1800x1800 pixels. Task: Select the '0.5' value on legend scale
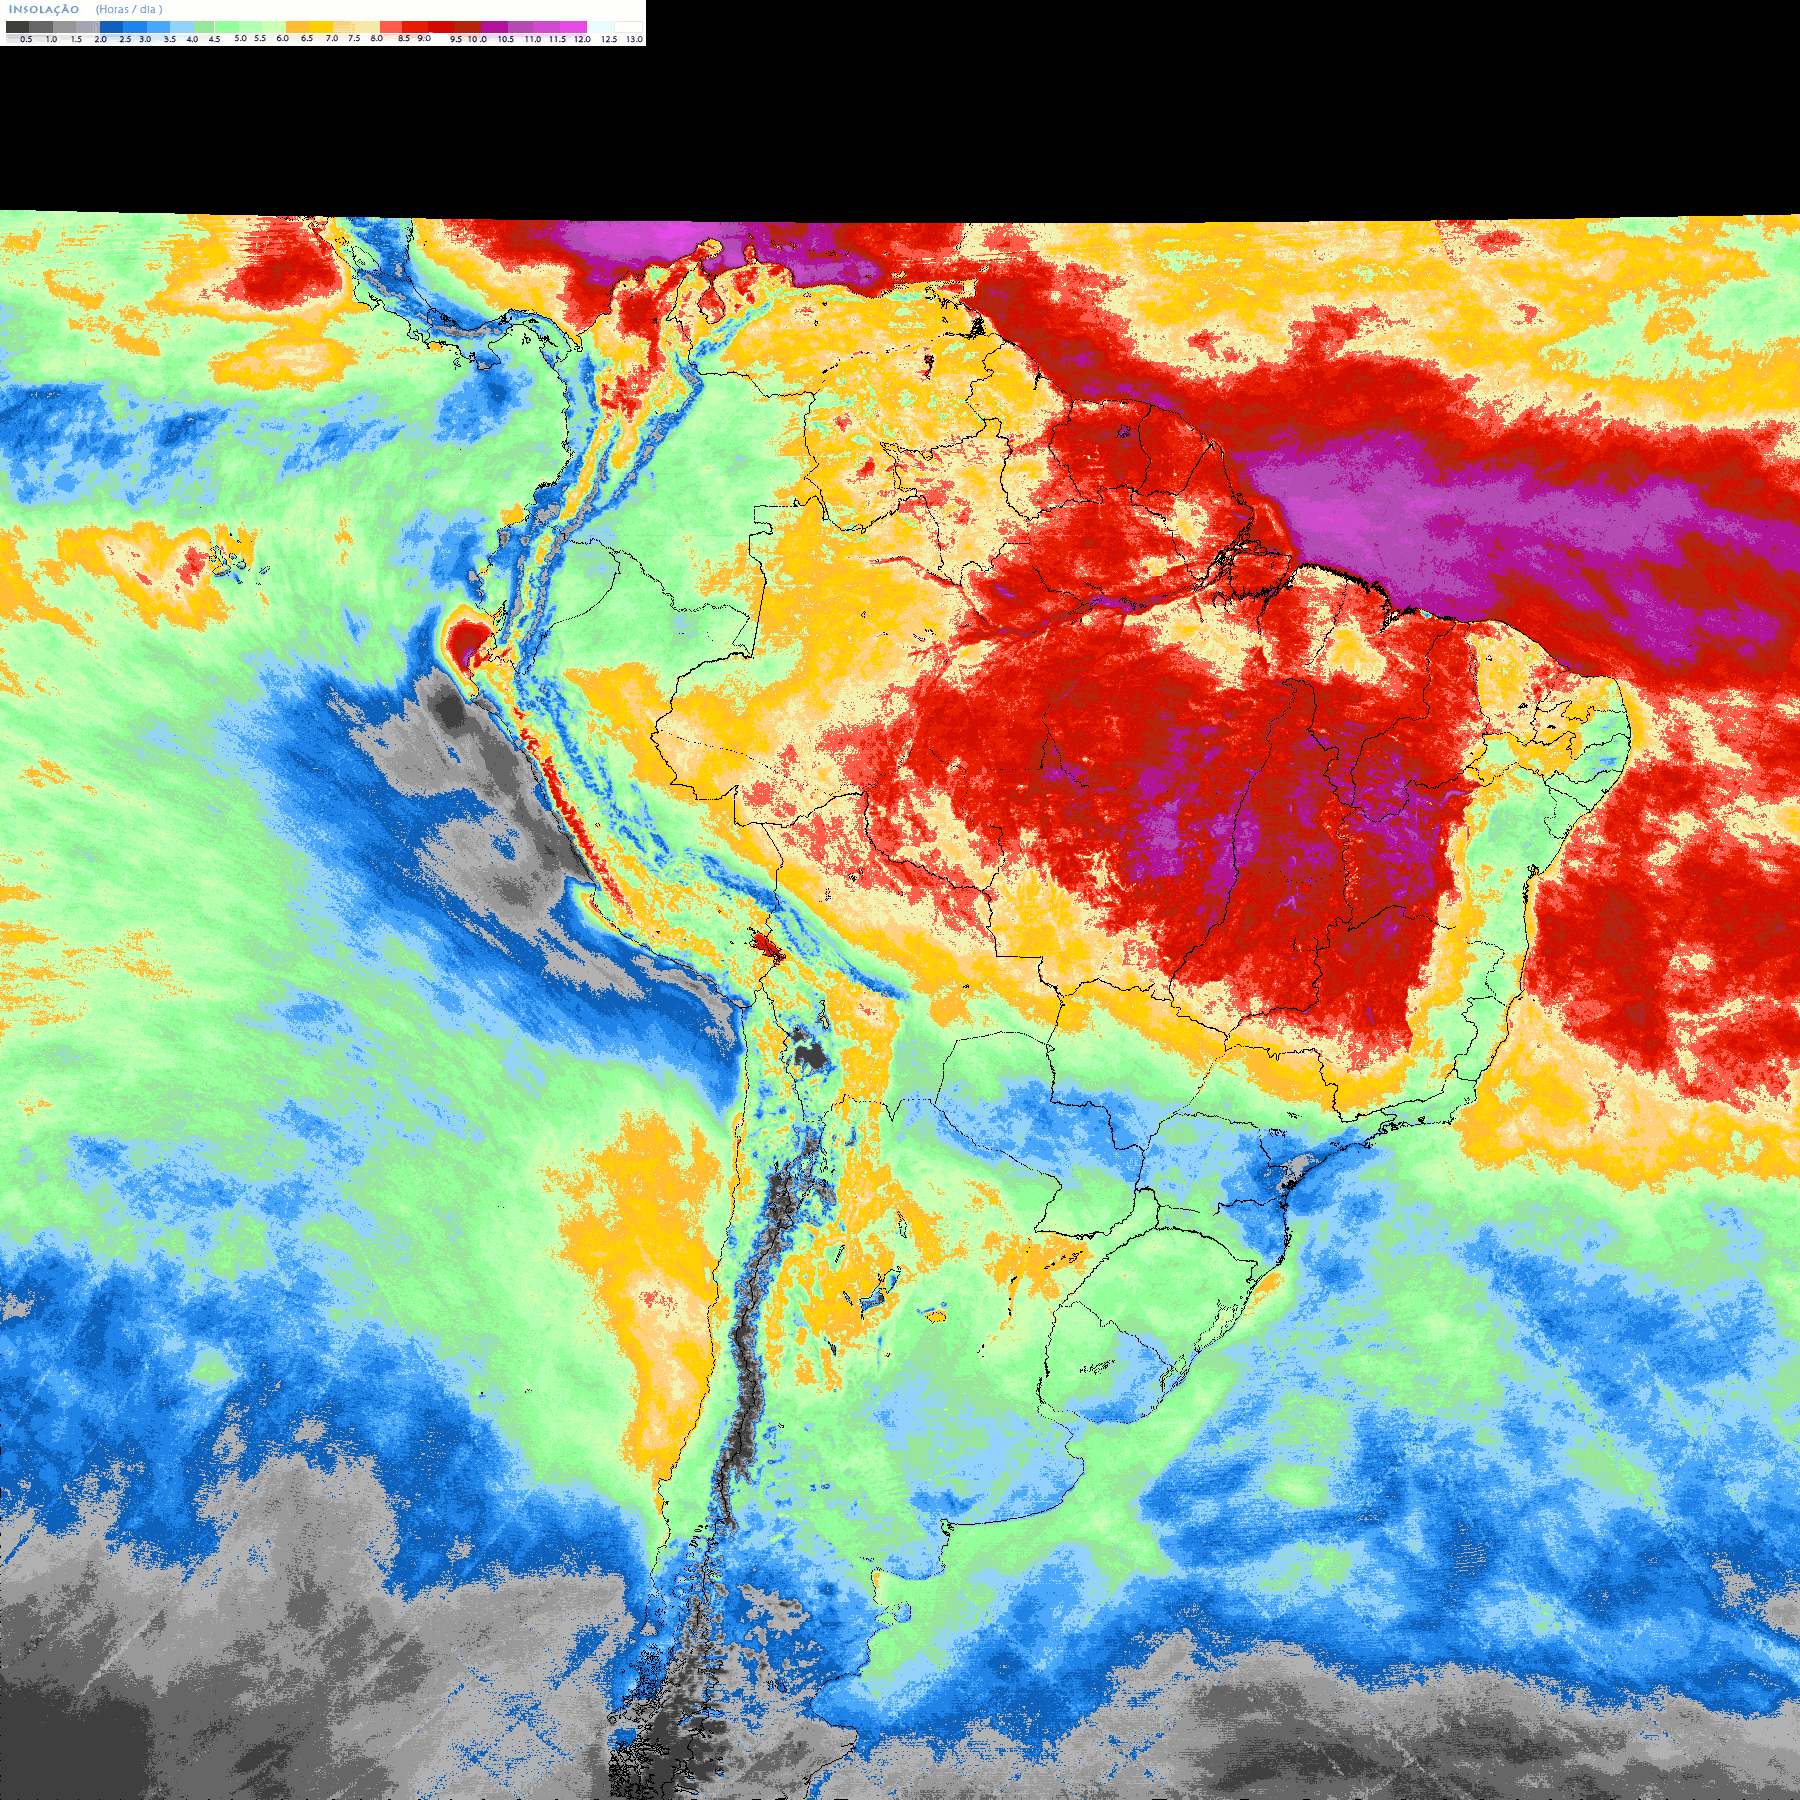point(26,39)
